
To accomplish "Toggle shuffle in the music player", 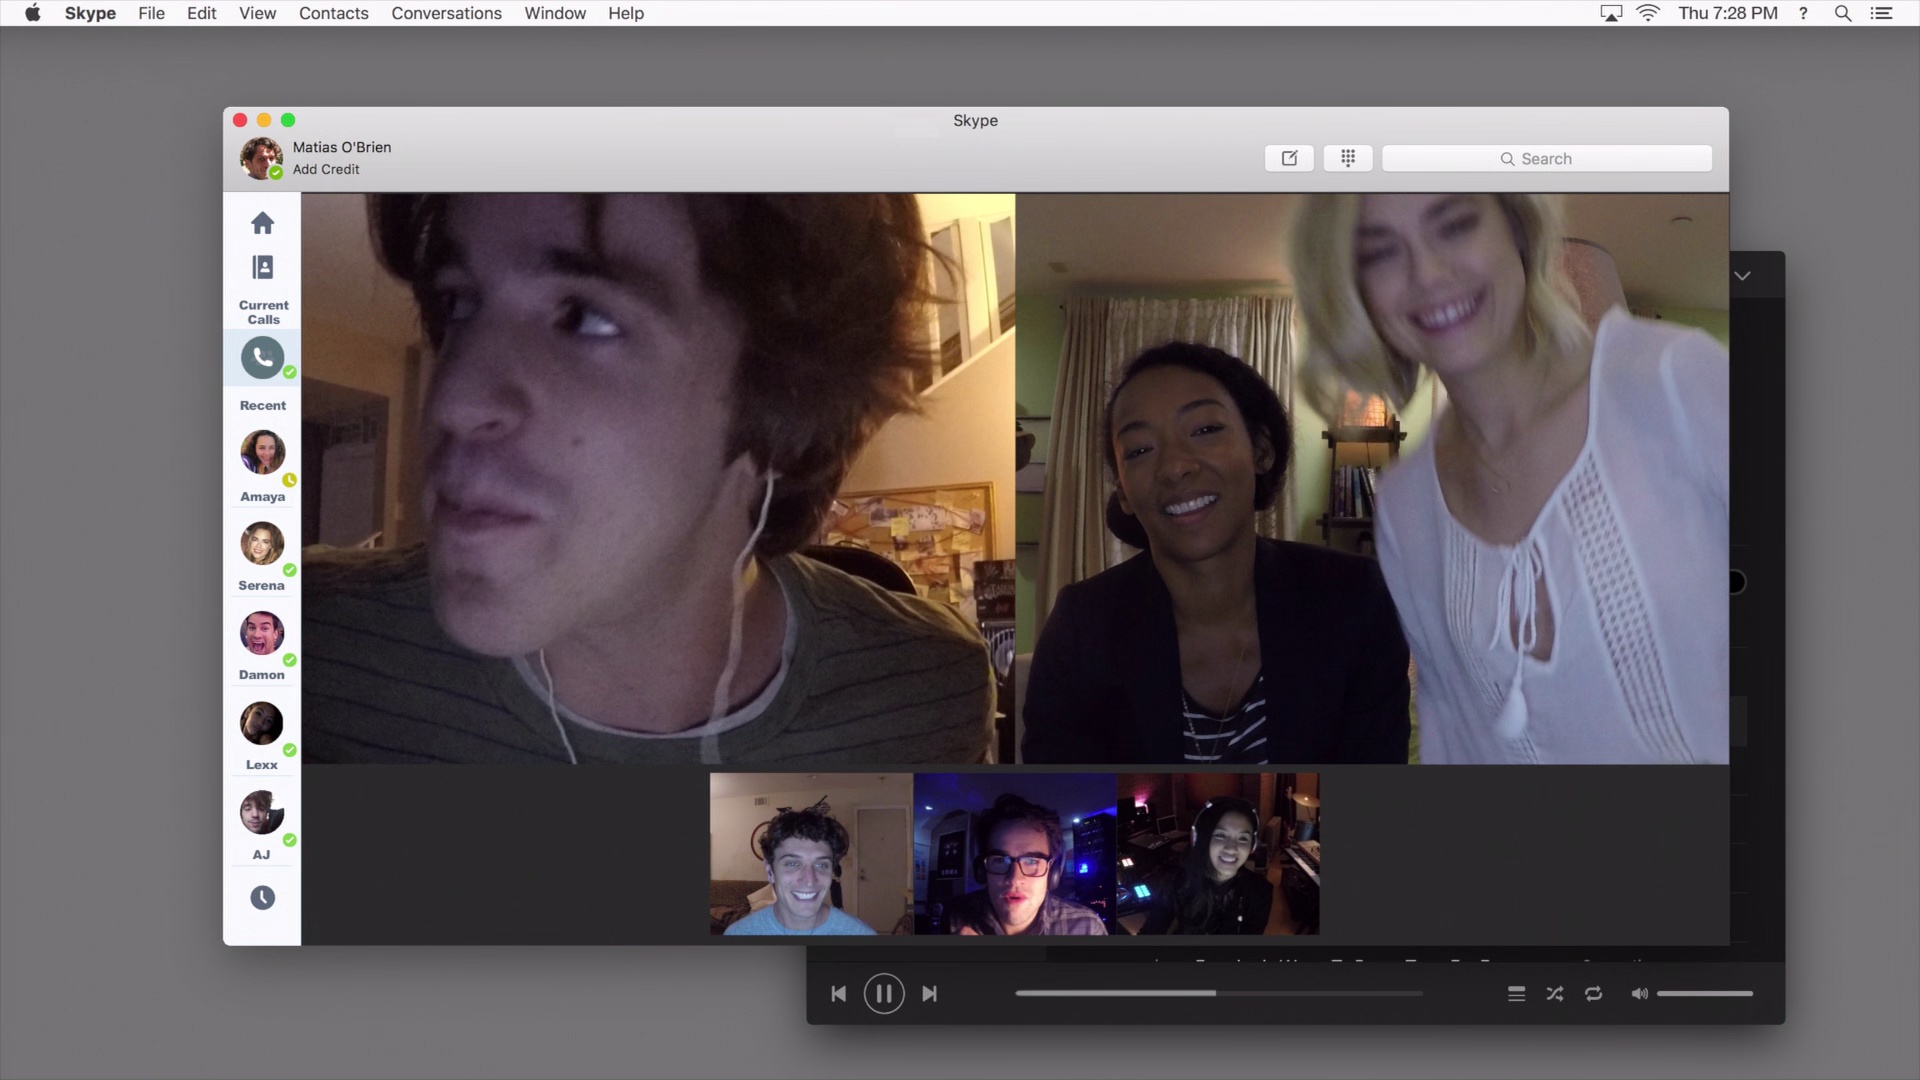I will [x=1554, y=994].
